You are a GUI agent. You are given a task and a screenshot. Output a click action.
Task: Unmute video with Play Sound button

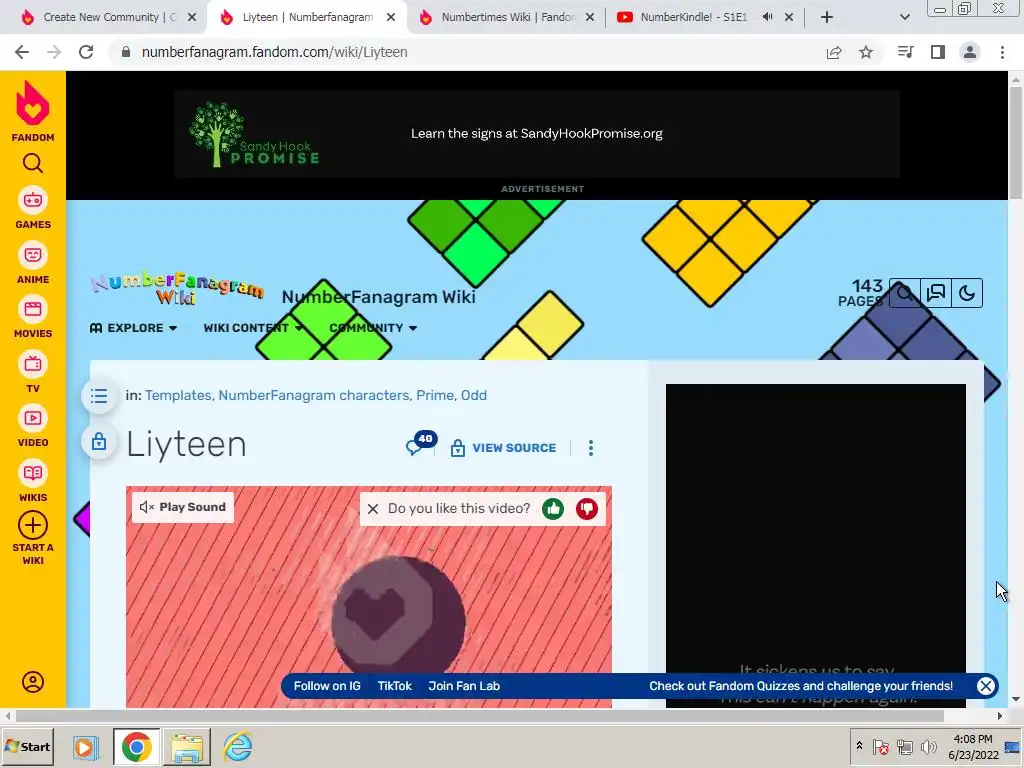pyautogui.click(x=183, y=507)
